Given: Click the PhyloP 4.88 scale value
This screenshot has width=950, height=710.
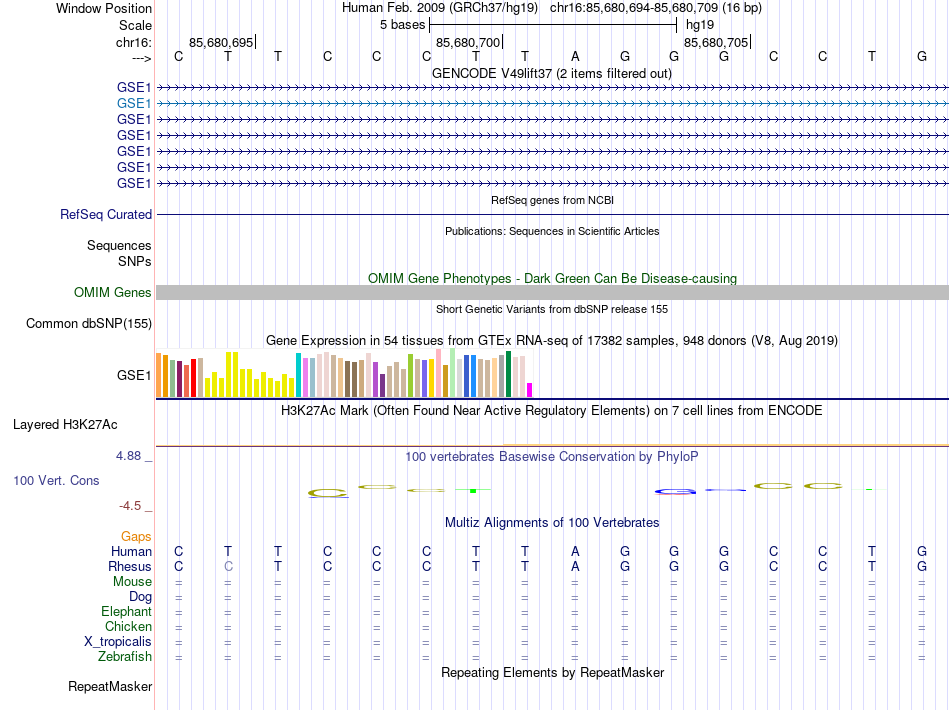Looking at the screenshot, I should [x=128, y=456].
